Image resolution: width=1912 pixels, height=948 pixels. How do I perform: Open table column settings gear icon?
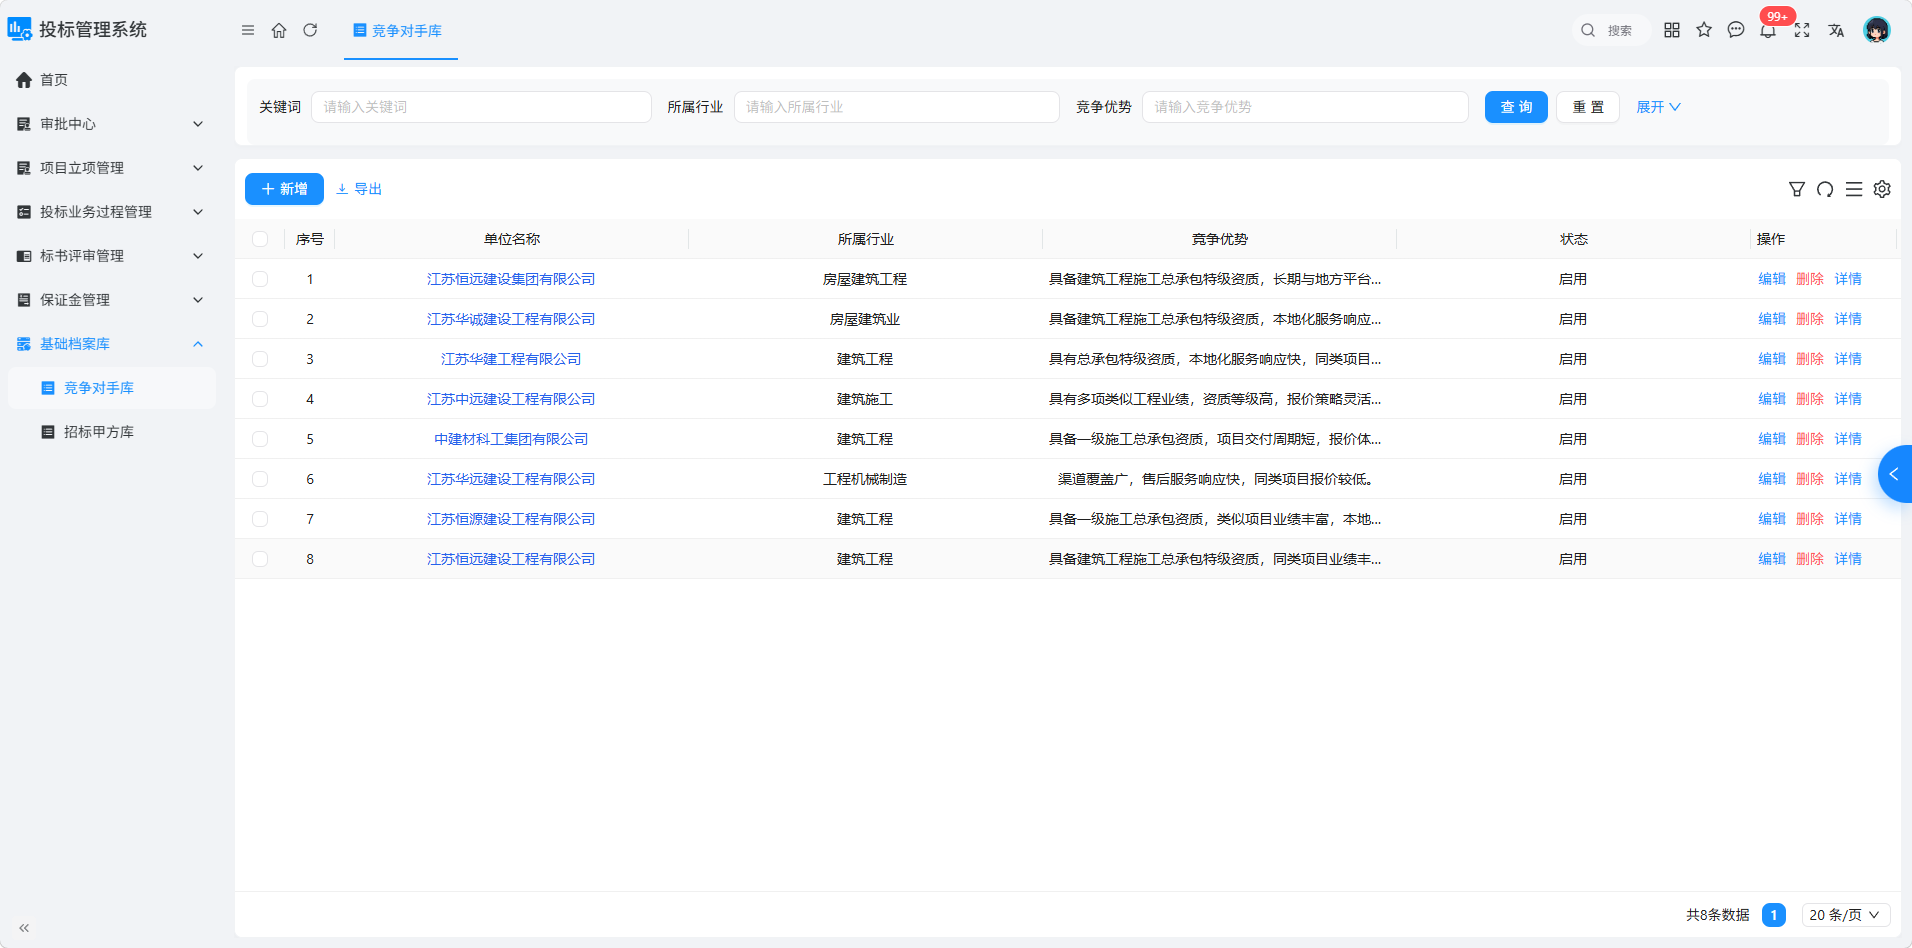coord(1882,189)
